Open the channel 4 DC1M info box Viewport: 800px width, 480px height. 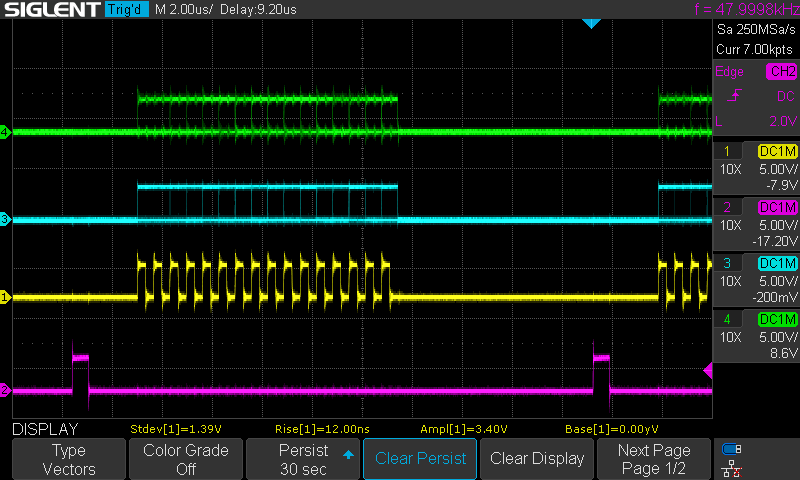tap(756, 337)
